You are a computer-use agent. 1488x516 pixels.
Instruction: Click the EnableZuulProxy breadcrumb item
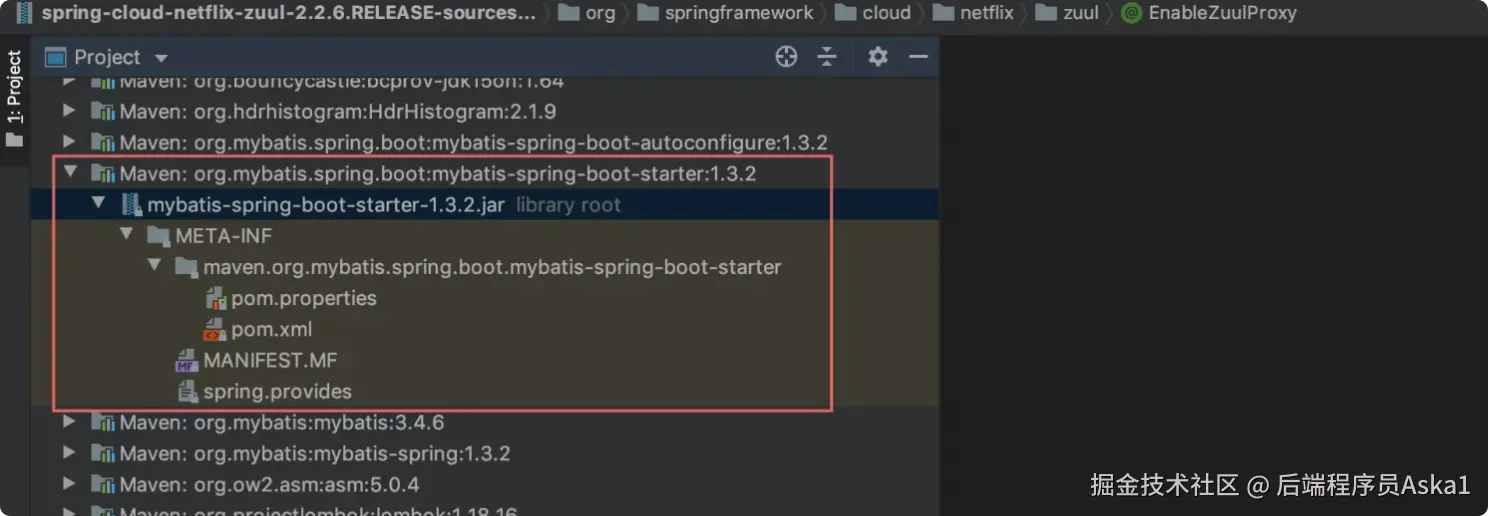tap(1209, 13)
